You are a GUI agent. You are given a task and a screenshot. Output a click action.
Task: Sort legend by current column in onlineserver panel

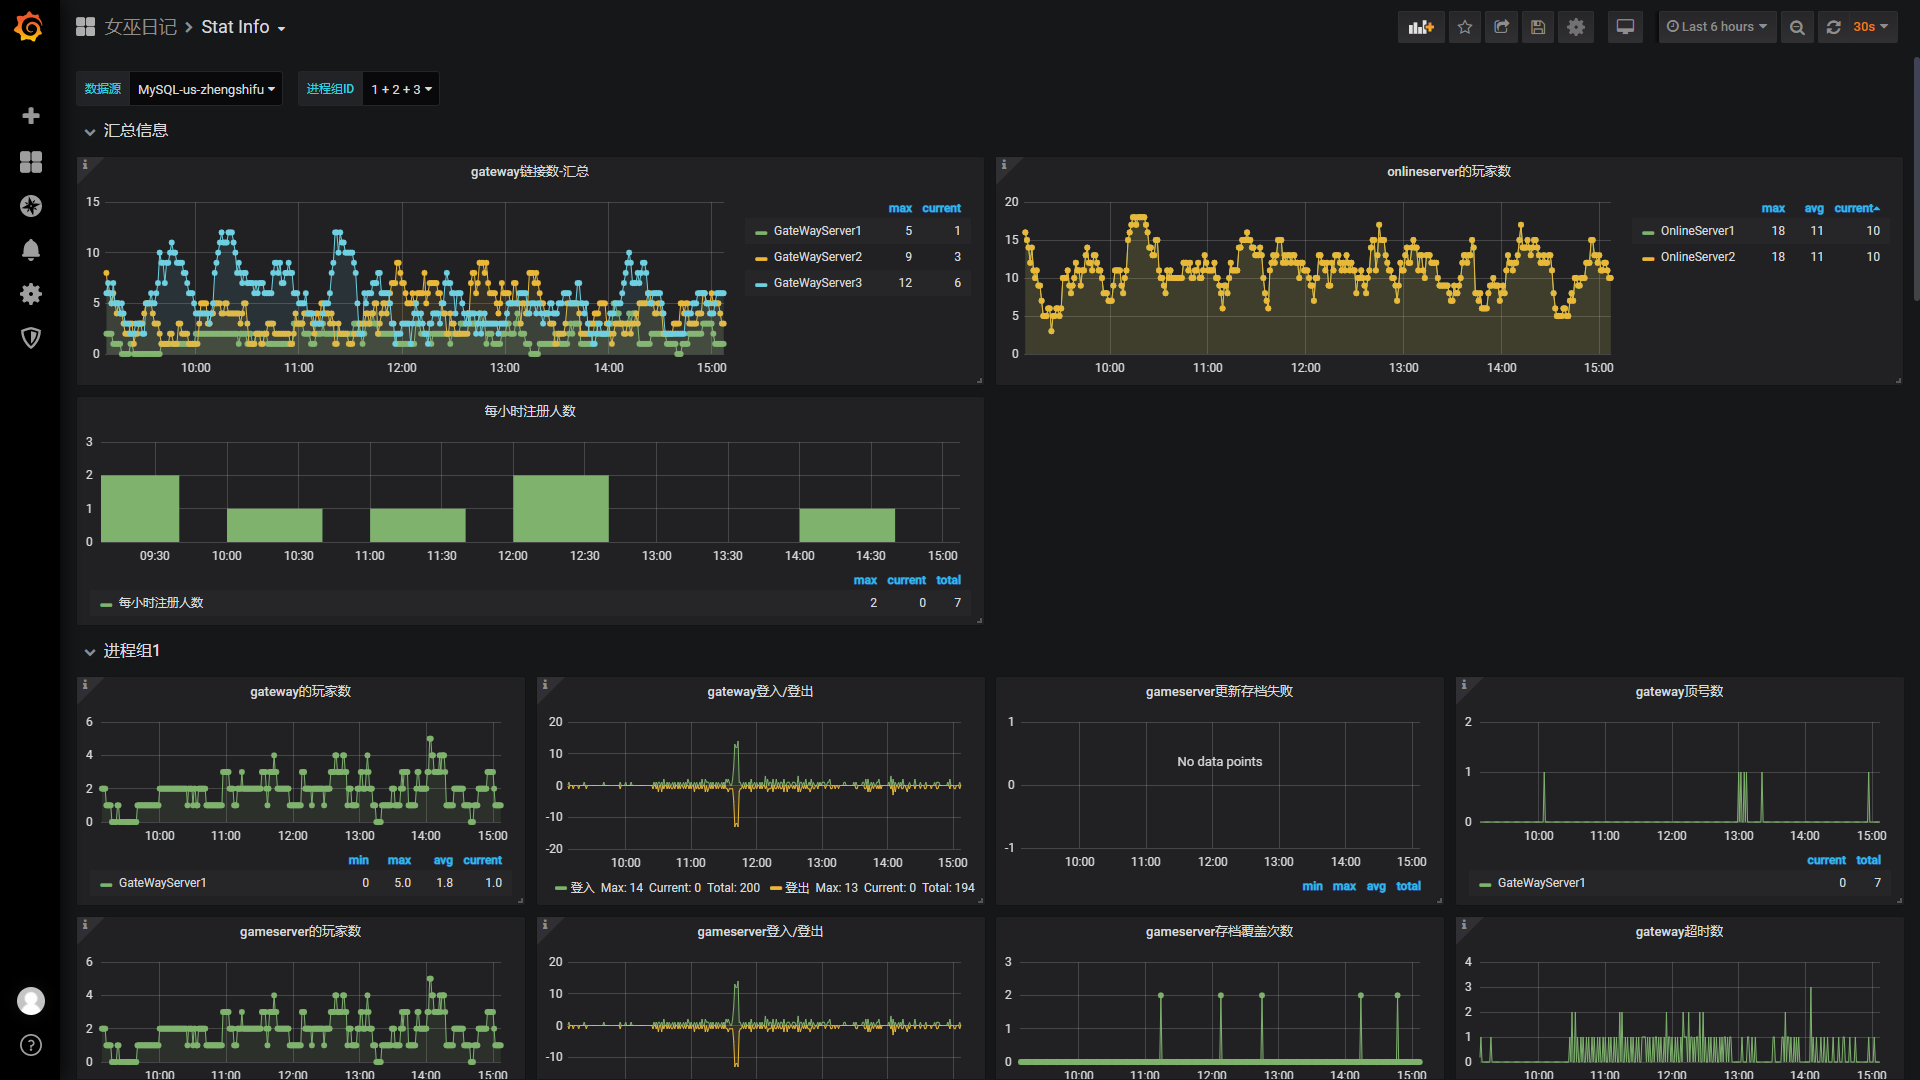[1855, 208]
